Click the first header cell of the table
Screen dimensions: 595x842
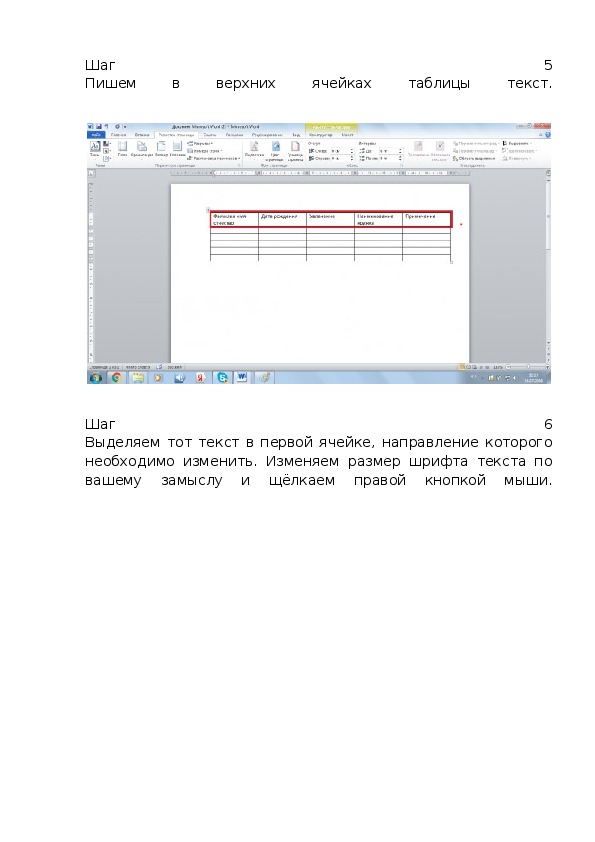click(234, 220)
